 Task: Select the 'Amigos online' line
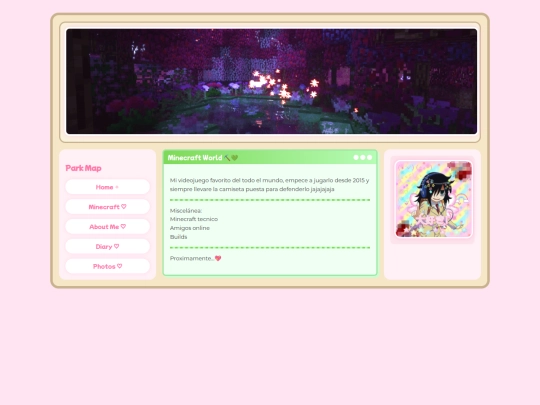(x=189, y=228)
